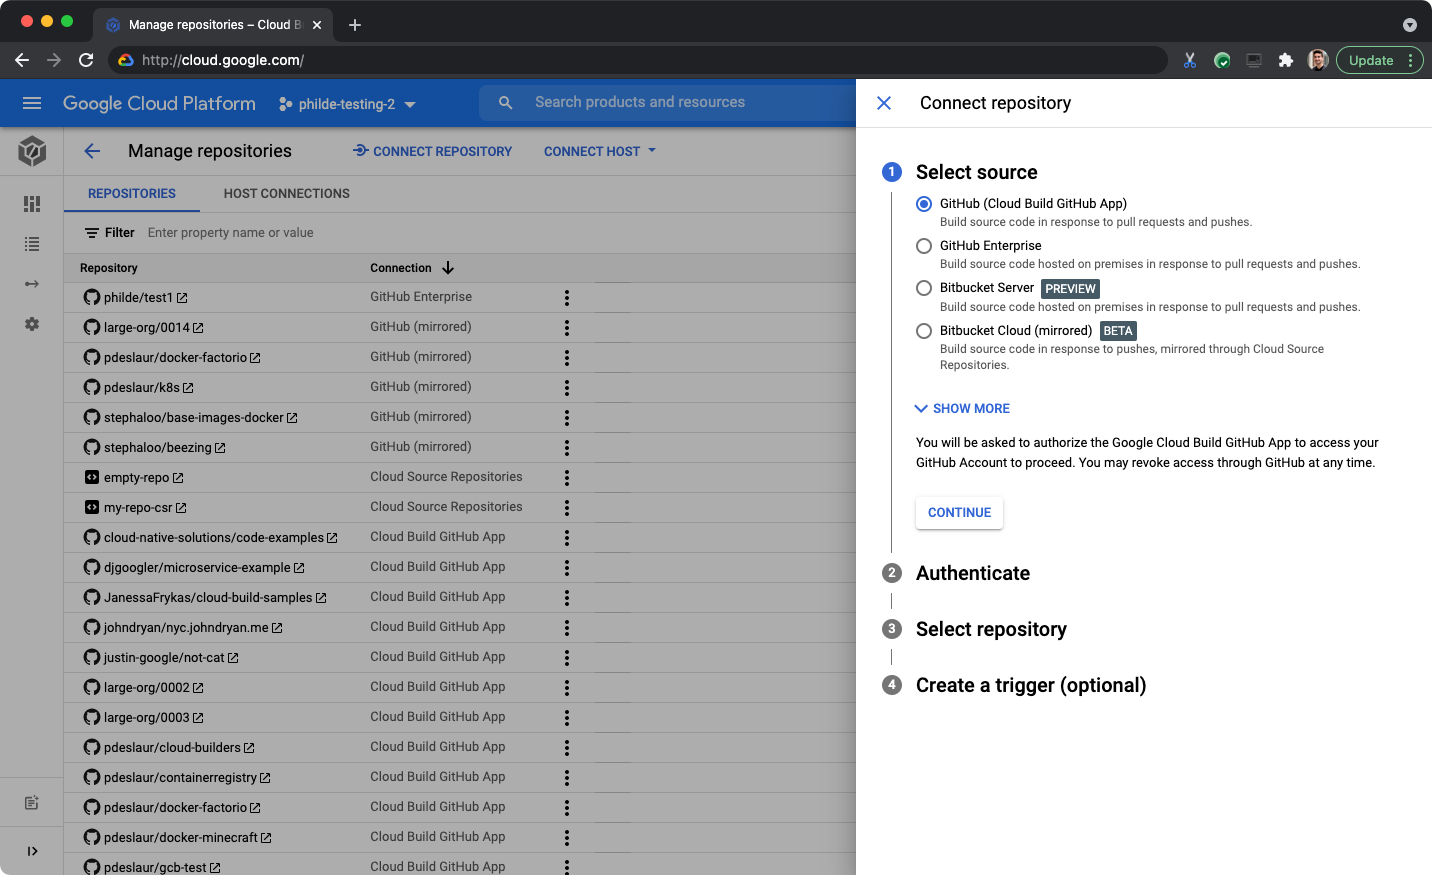Open the actions menu for pdeslaur/k8s
The width and height of the screenshot is (1432, 875).
567,388
